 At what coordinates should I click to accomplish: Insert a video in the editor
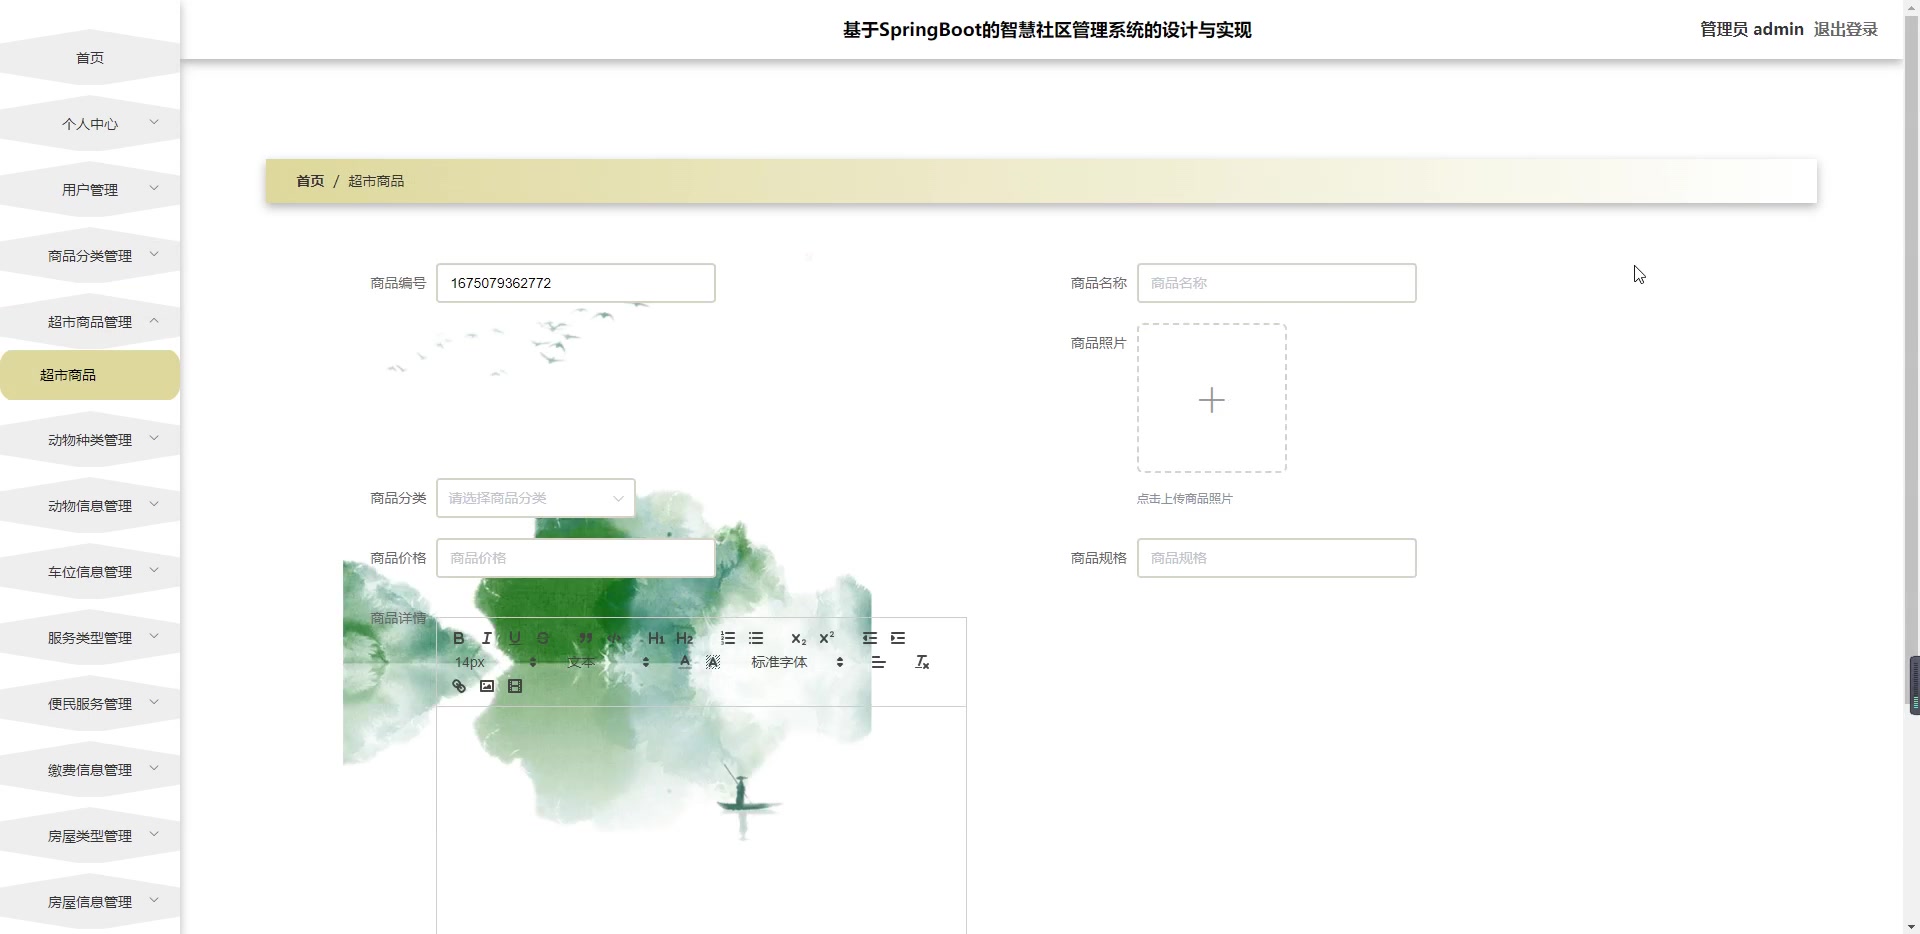[515, 686]
